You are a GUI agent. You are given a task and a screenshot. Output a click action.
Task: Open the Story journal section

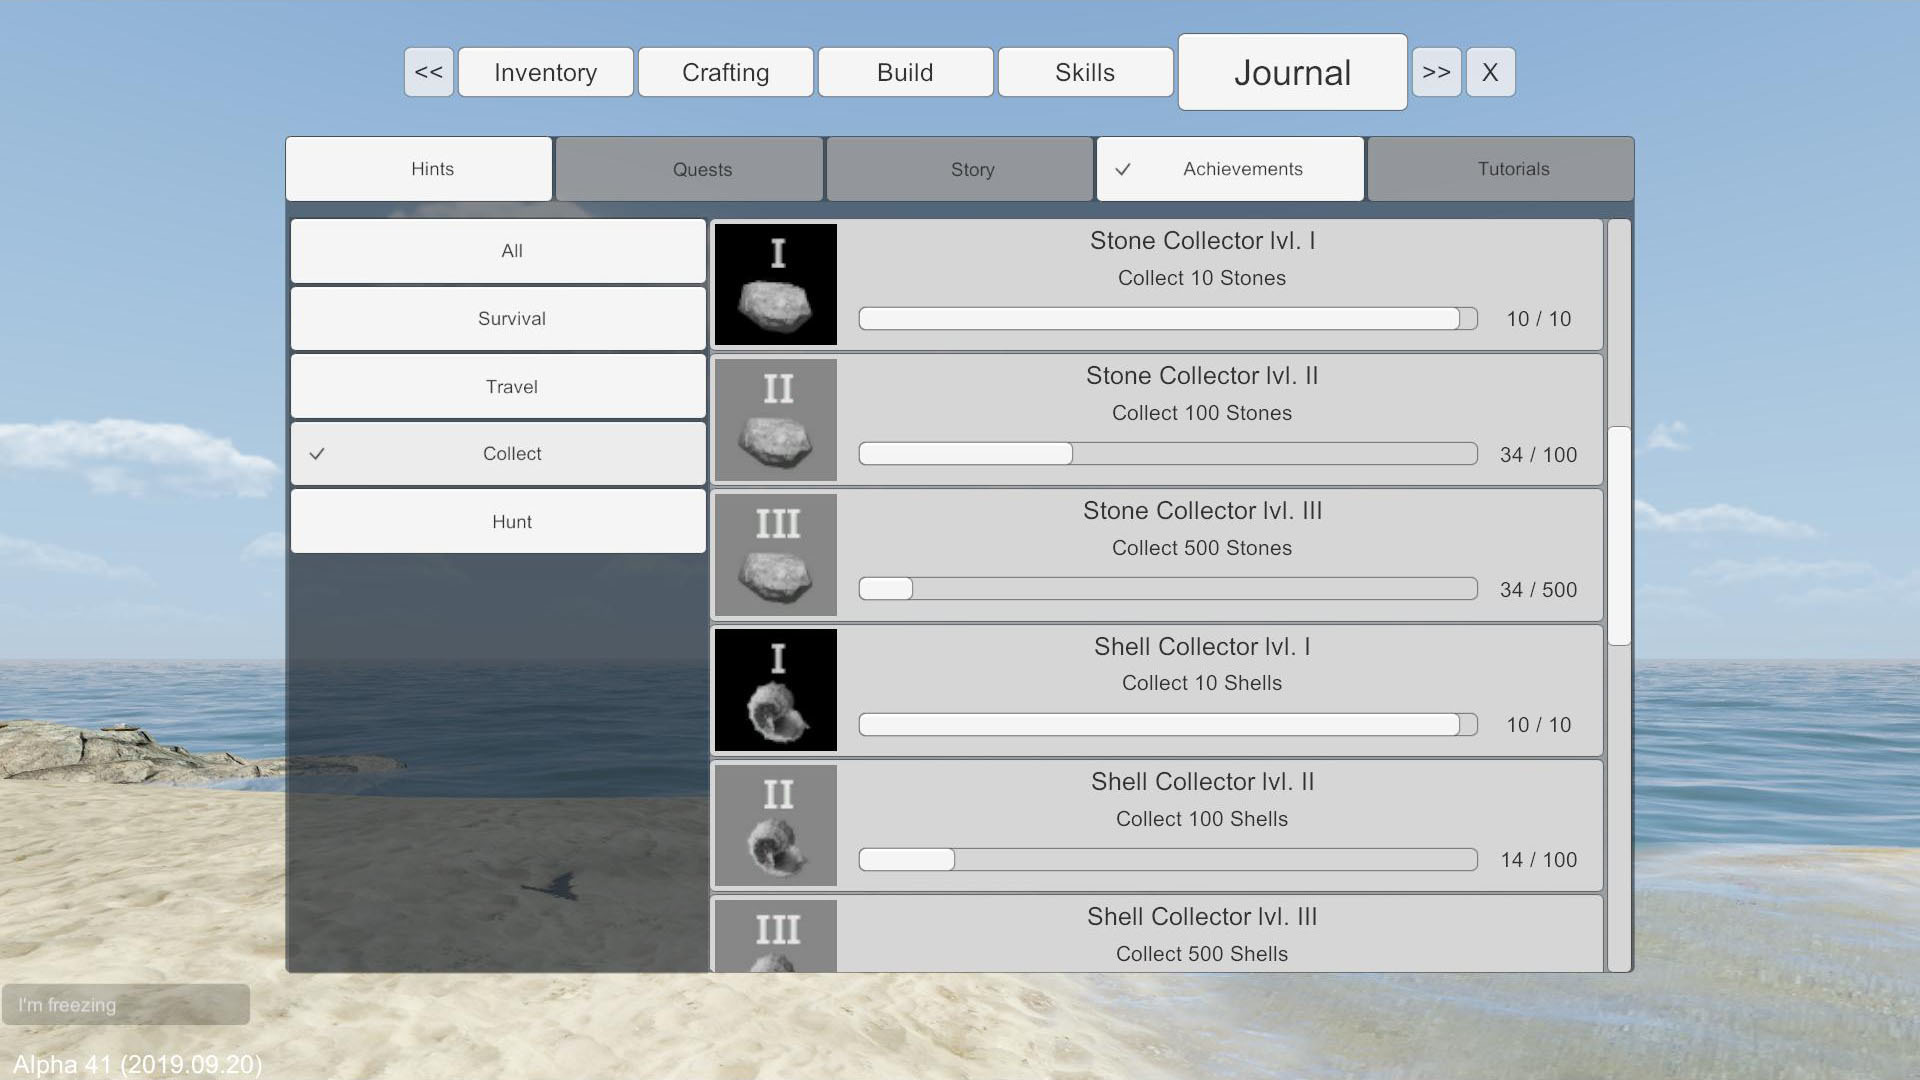(x=960, y=169)
